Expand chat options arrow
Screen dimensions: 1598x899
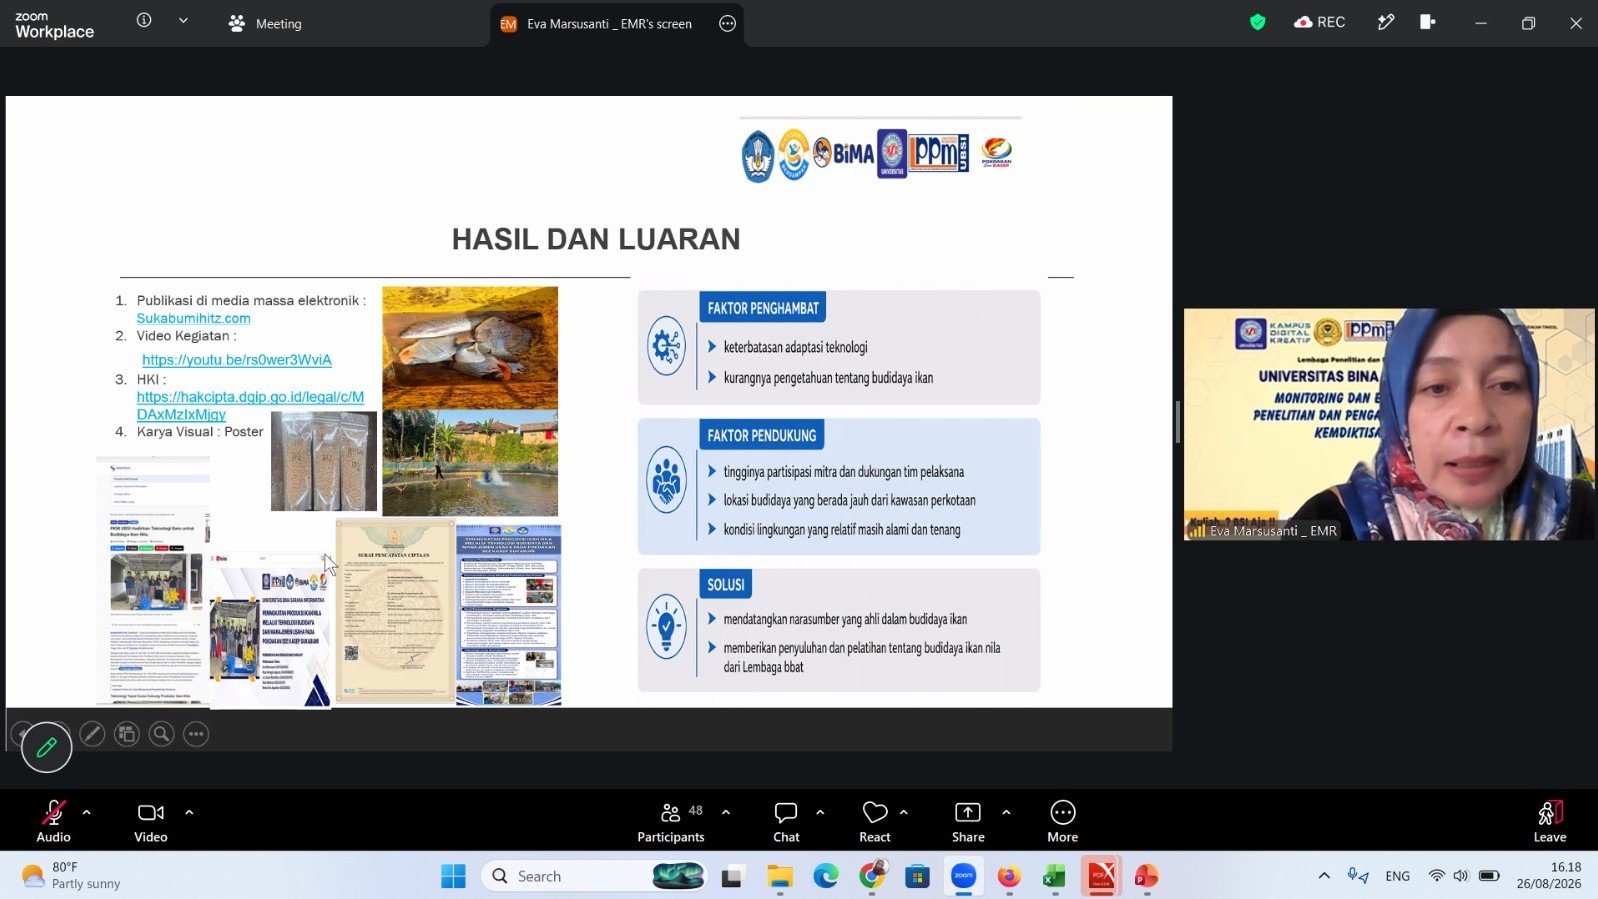tap(820, 812)
